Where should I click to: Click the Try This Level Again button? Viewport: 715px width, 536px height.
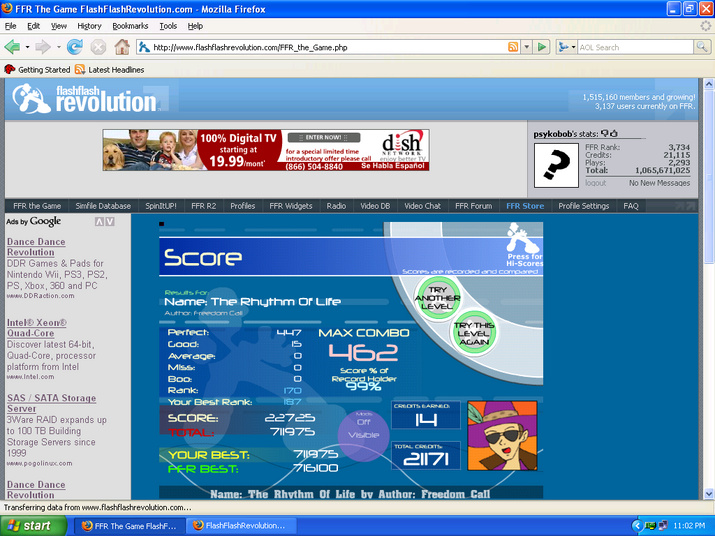(474, 333)
